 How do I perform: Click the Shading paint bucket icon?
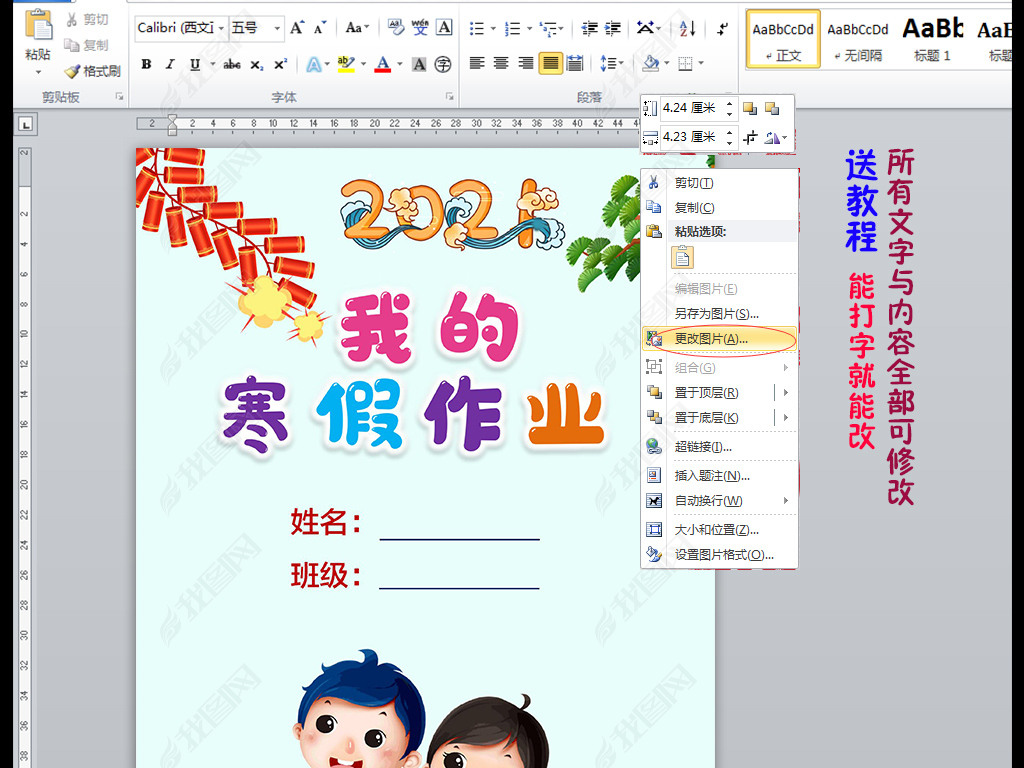click(x=650, y=63)
